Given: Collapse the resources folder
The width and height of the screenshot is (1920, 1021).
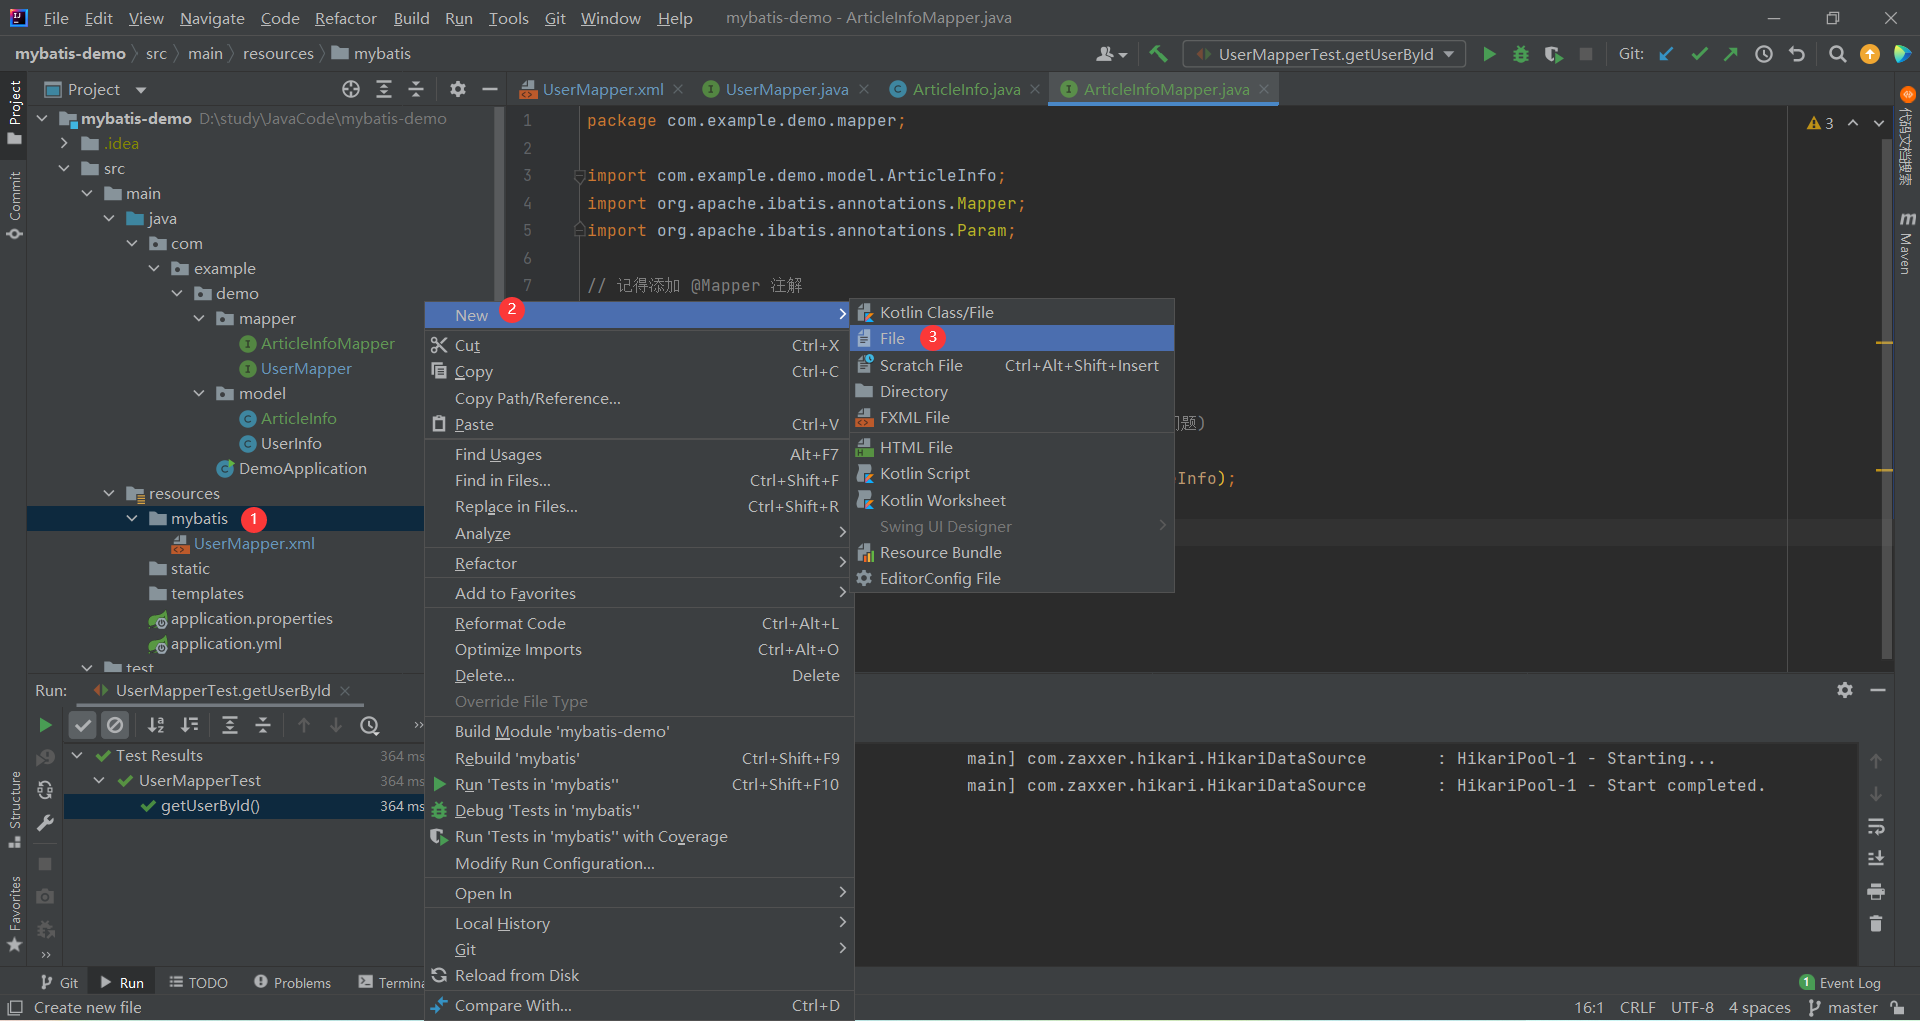Looking at the screenshot, I should pyautogui.click(x=108, y=493).
